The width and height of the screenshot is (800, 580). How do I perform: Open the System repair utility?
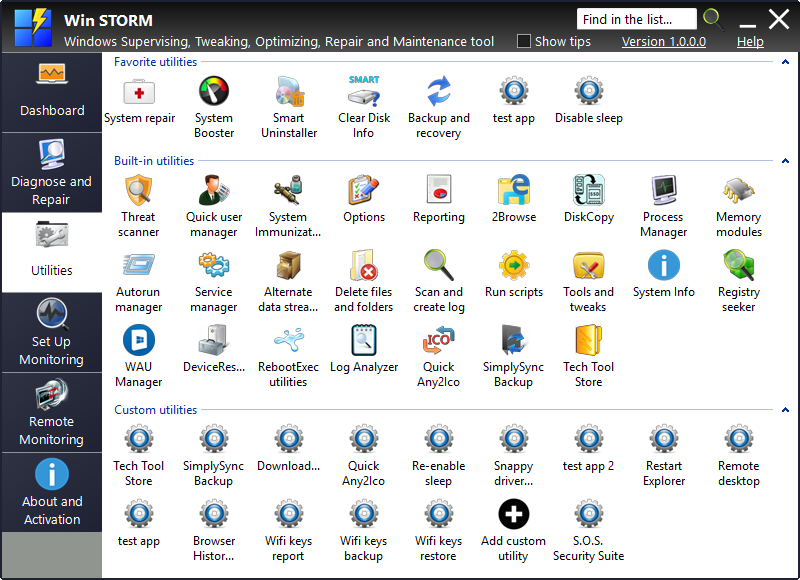point(139,93)
